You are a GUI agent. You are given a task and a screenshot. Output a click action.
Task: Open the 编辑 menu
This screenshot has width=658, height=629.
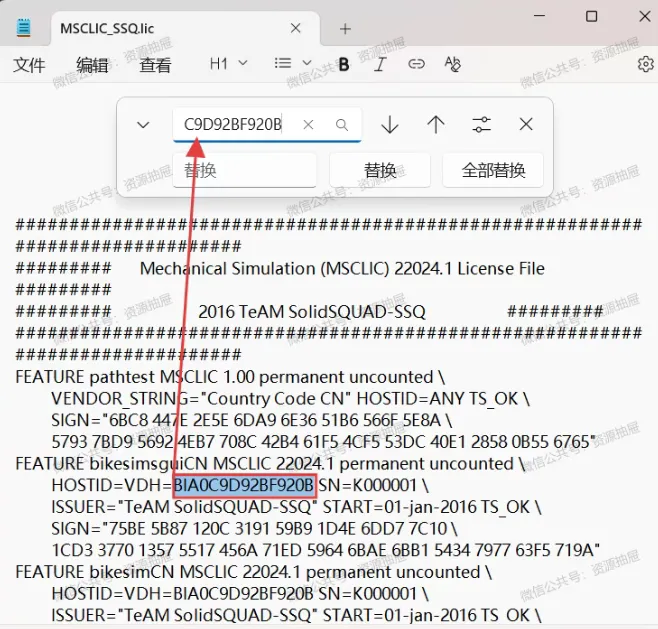pos(92,65)
